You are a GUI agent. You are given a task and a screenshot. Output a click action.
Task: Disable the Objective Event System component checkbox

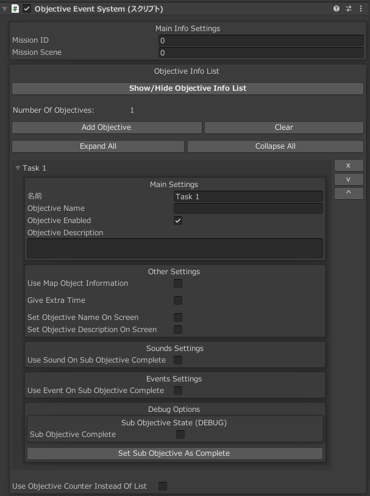[x=27, y=9]
